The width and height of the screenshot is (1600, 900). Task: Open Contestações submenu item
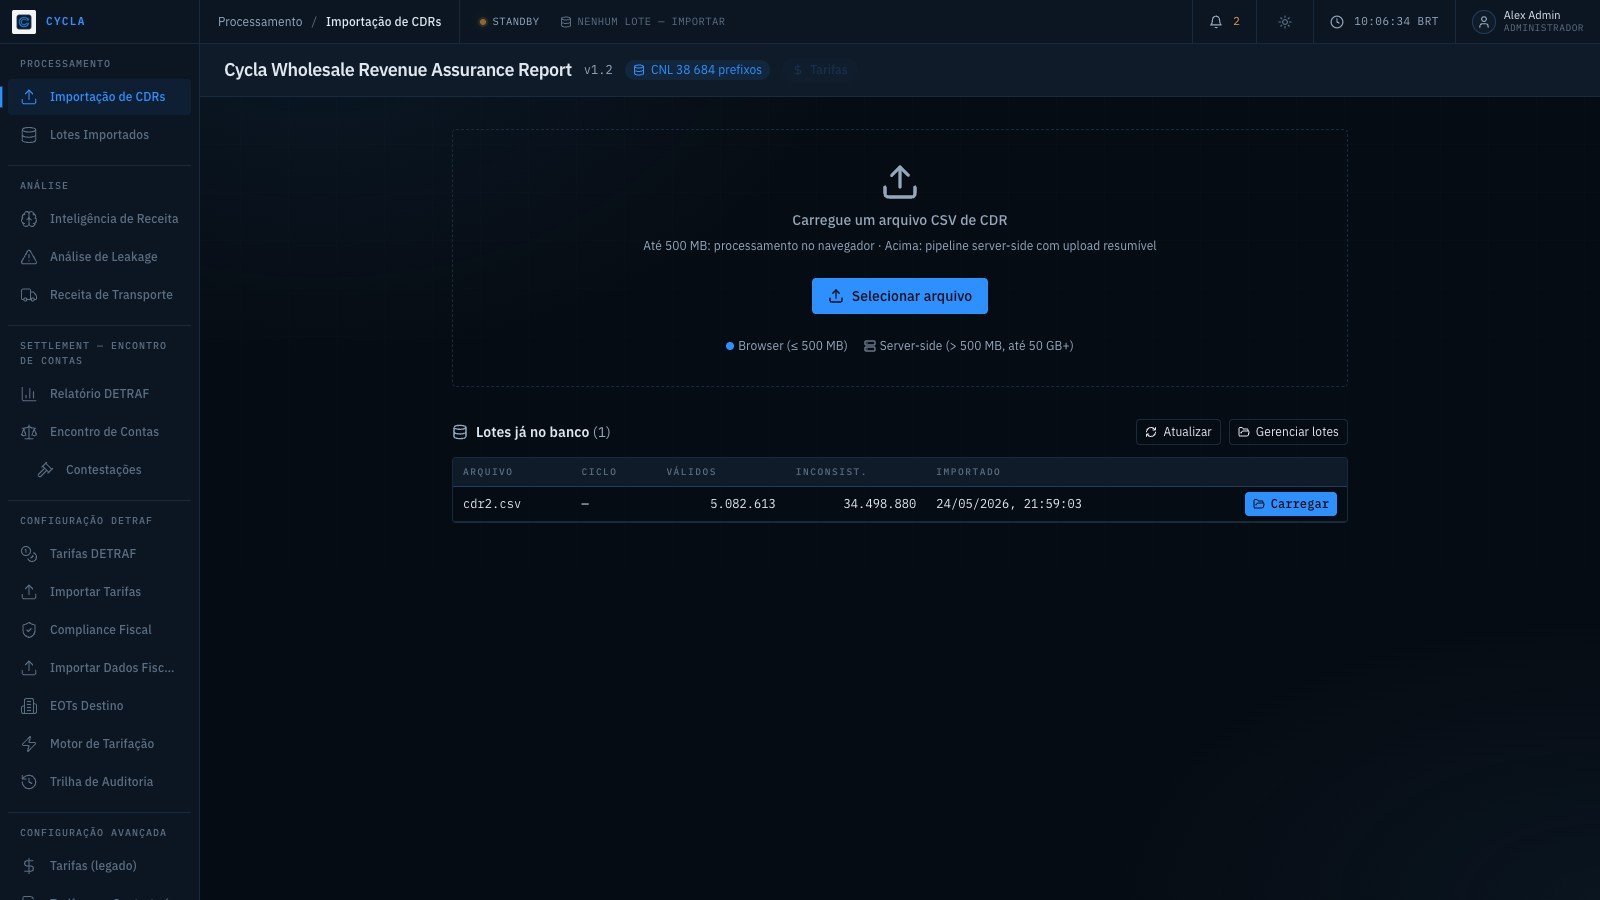(107, 470)
